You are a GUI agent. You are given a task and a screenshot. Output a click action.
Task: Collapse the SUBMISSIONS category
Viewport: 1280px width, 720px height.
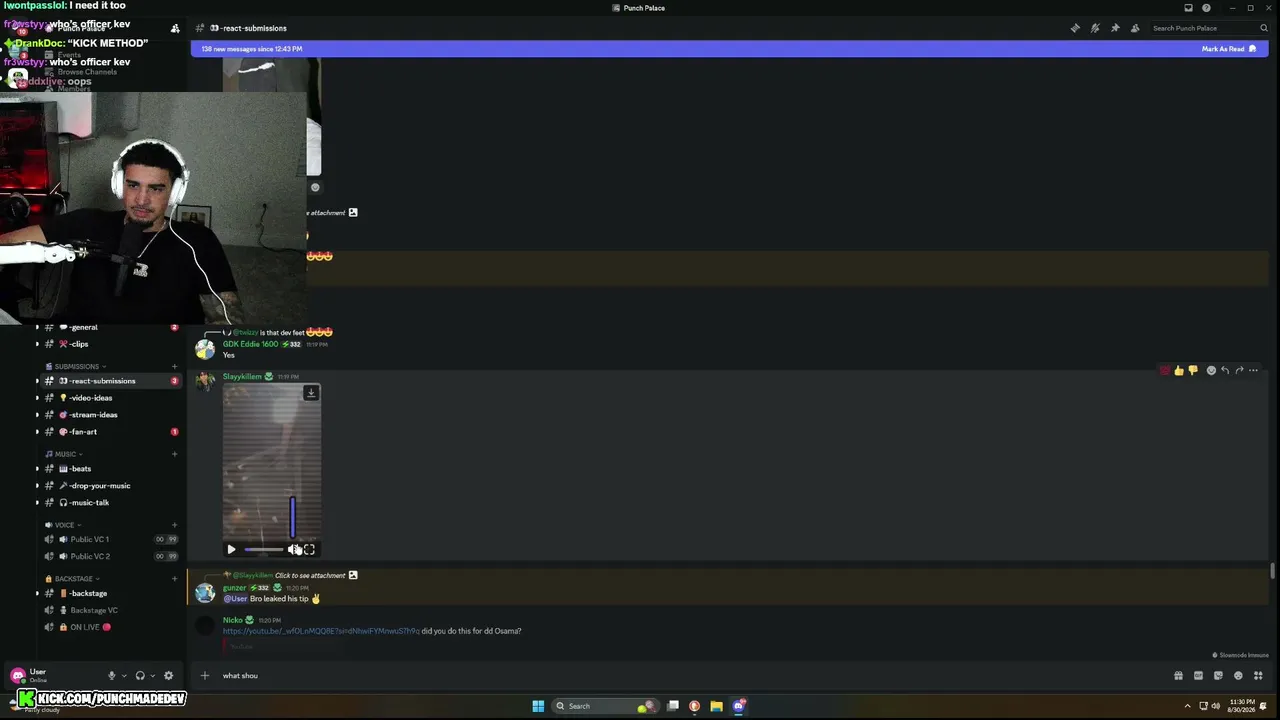76,367
